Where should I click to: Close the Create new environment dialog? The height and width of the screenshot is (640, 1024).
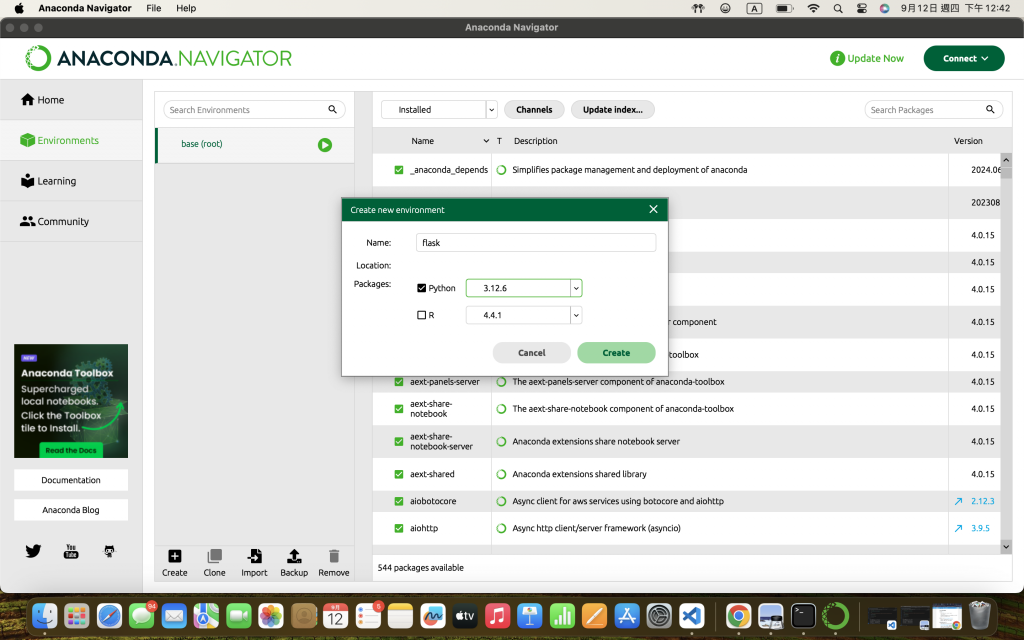pyautogui.click(x=653, y=209)
